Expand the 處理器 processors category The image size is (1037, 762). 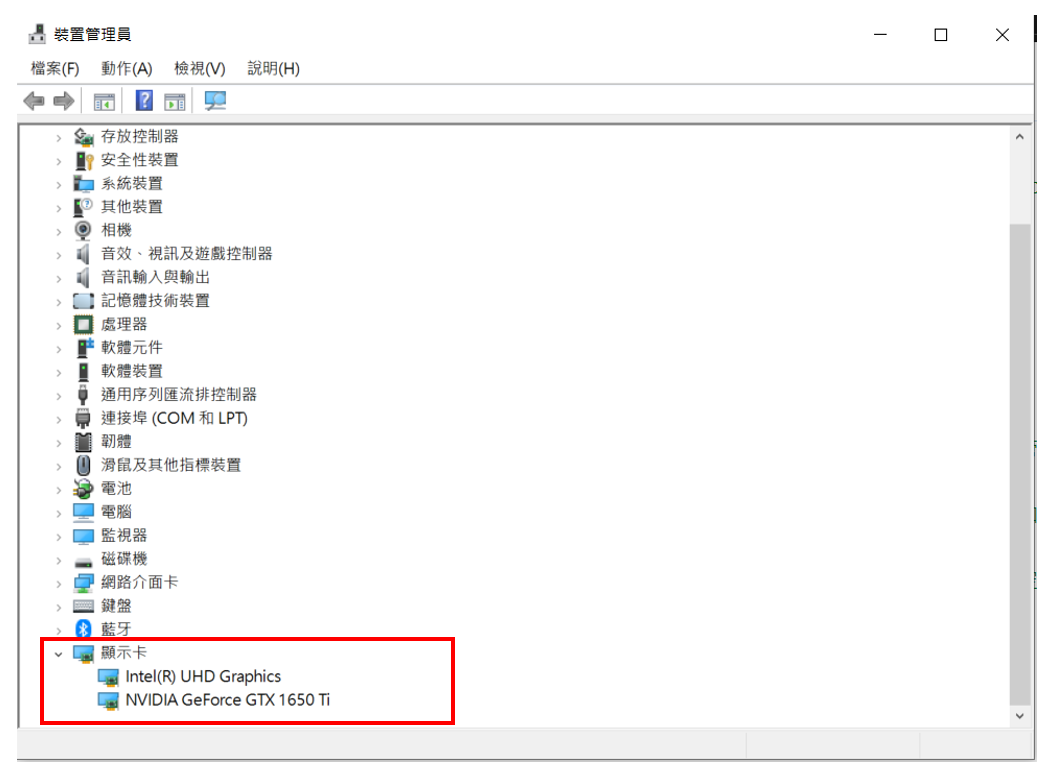tap(58, 325)
